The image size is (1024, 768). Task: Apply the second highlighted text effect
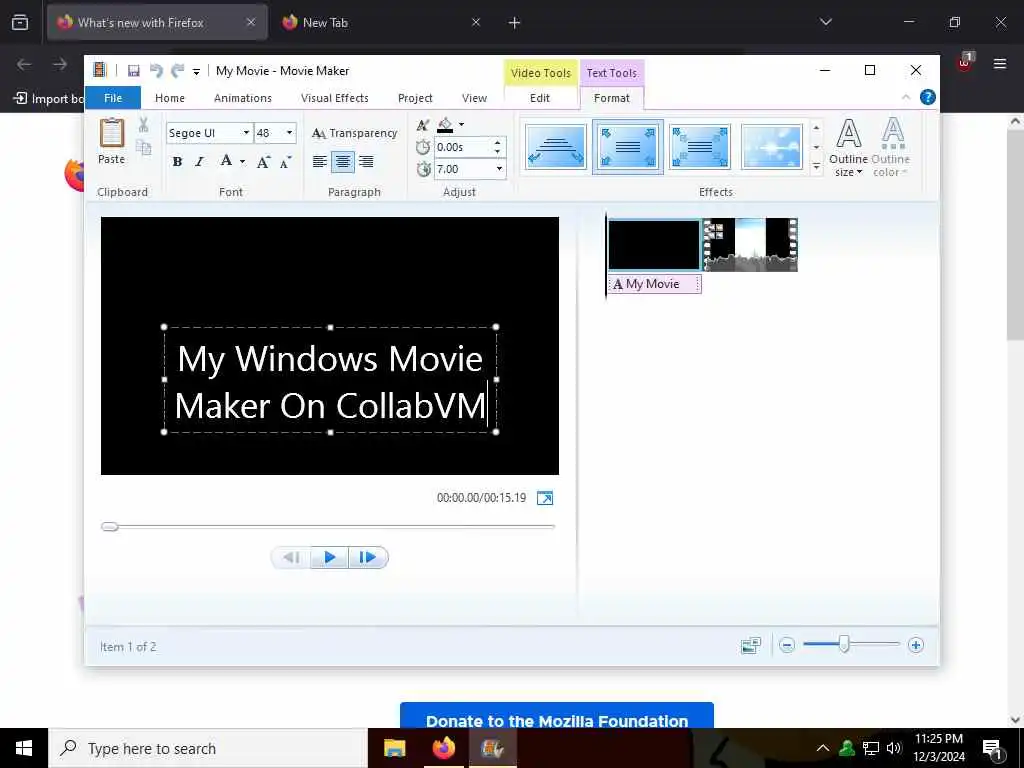point(628,147)
